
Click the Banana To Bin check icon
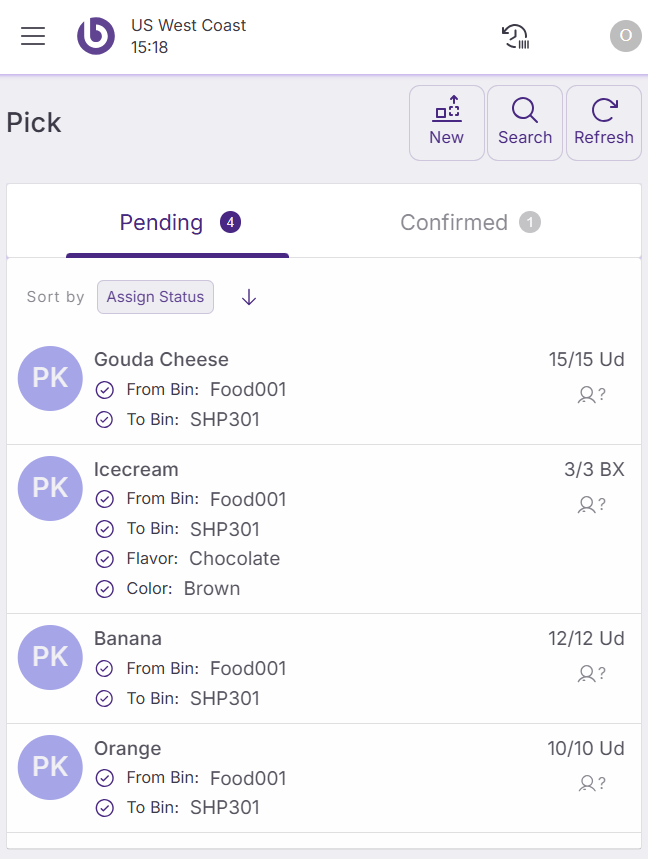[x=104, y=699]
